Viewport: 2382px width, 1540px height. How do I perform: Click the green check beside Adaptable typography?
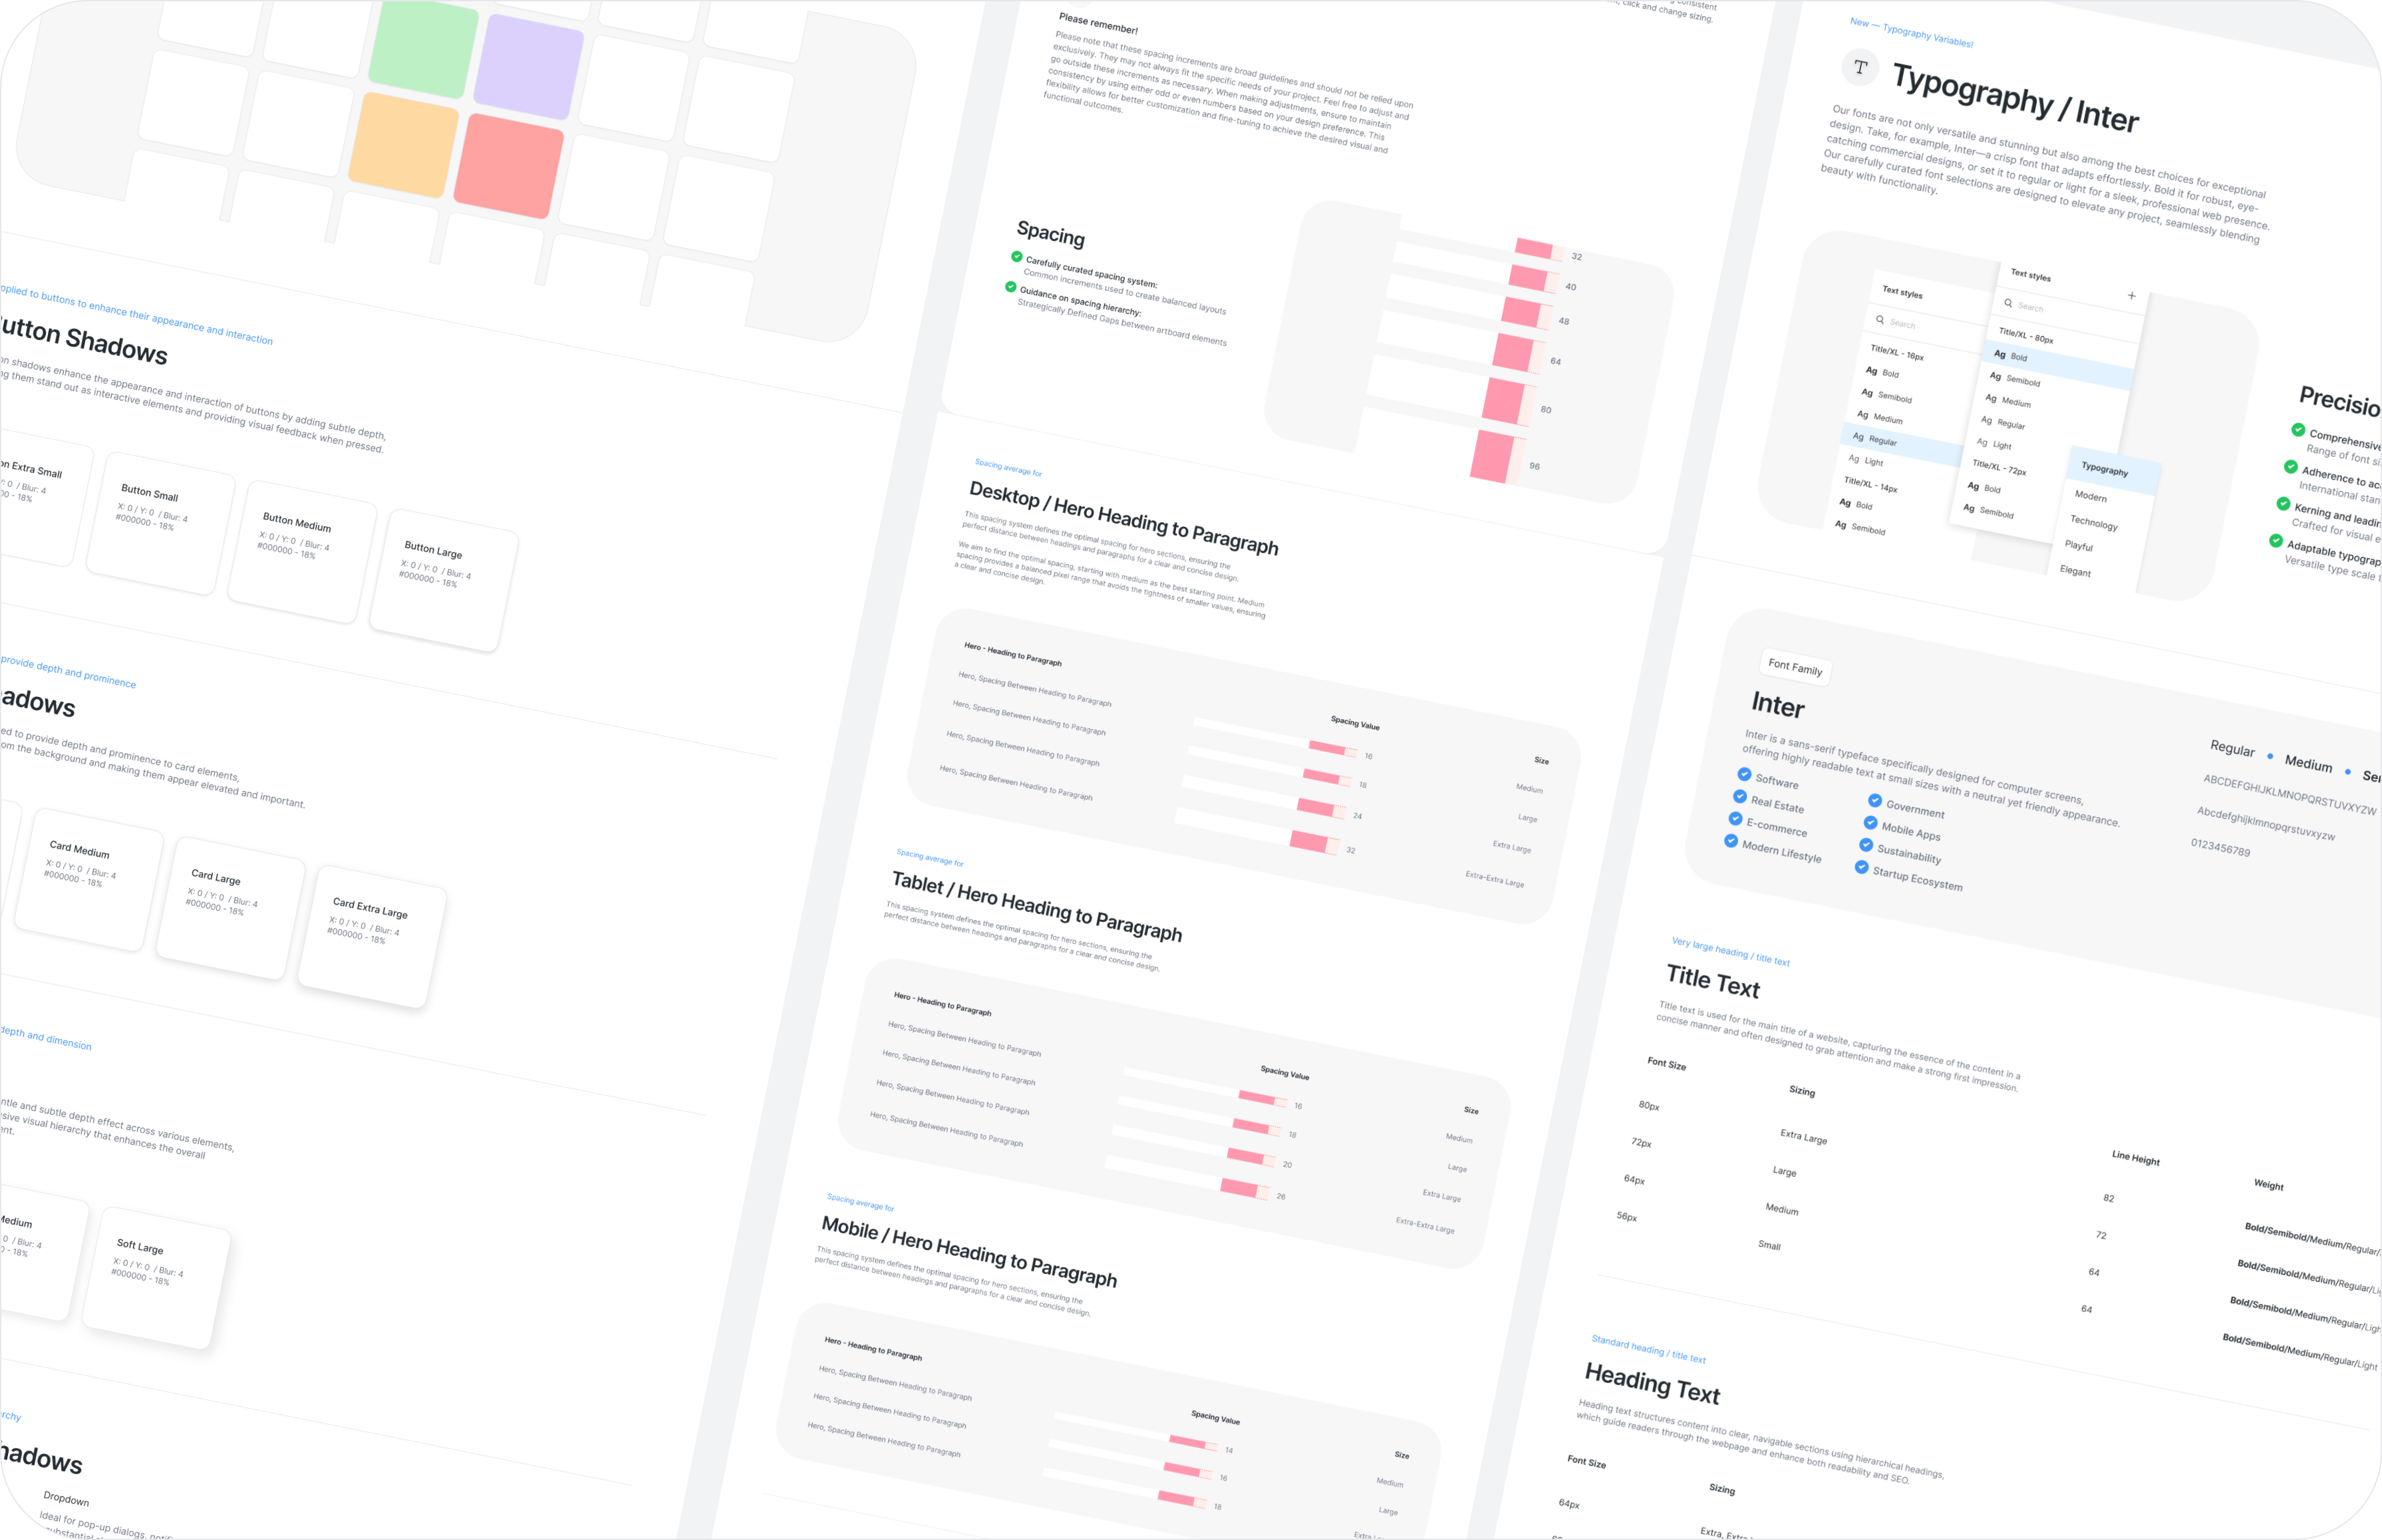click(x=2276, y=541)
